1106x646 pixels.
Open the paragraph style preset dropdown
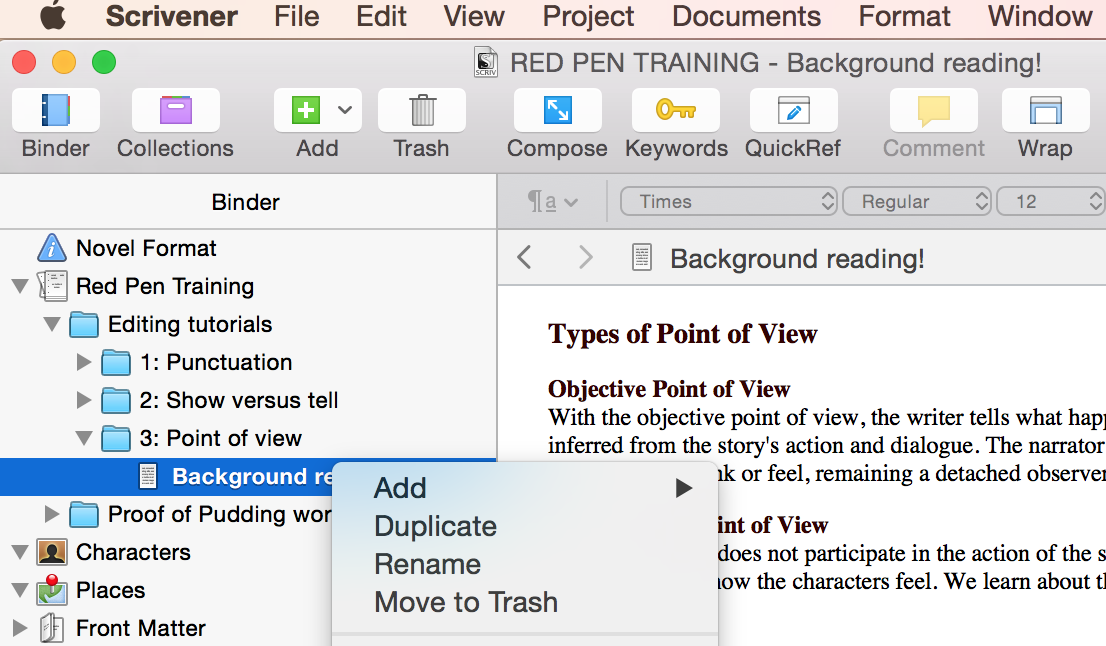(x=553, y=202)
